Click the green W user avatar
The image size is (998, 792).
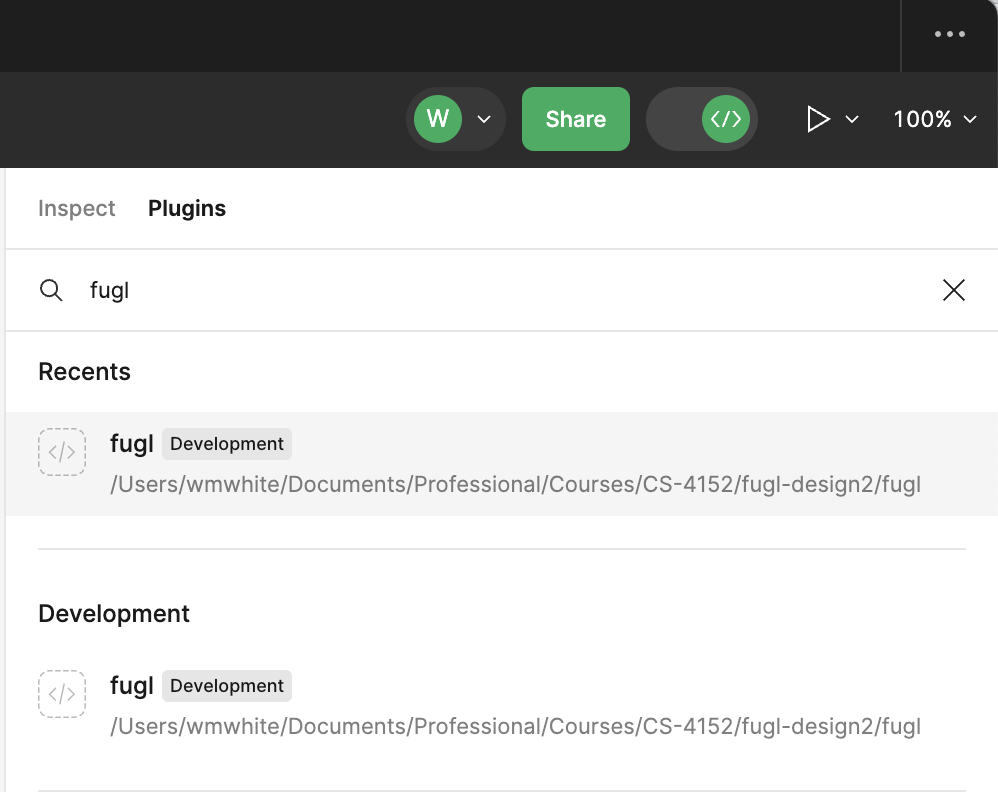(437, 119)
